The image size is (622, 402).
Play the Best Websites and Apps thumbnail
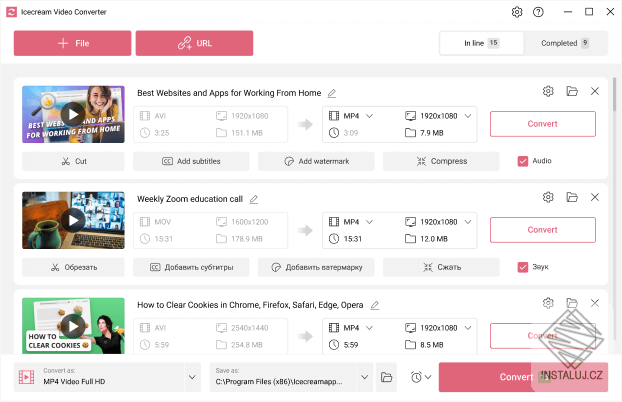[73, 114]
